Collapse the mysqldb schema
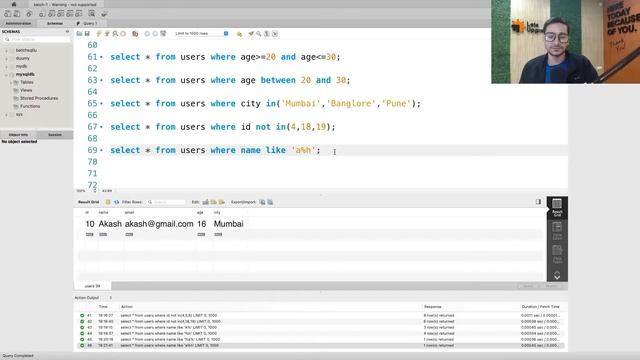 pos(7,75)
